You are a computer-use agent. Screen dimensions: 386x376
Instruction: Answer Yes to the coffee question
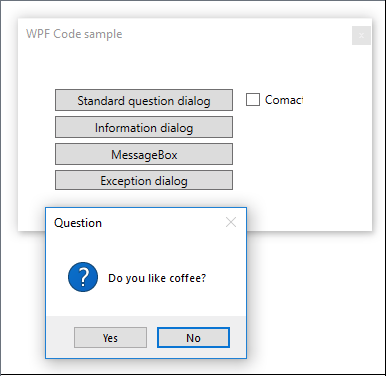coord(110,338)
